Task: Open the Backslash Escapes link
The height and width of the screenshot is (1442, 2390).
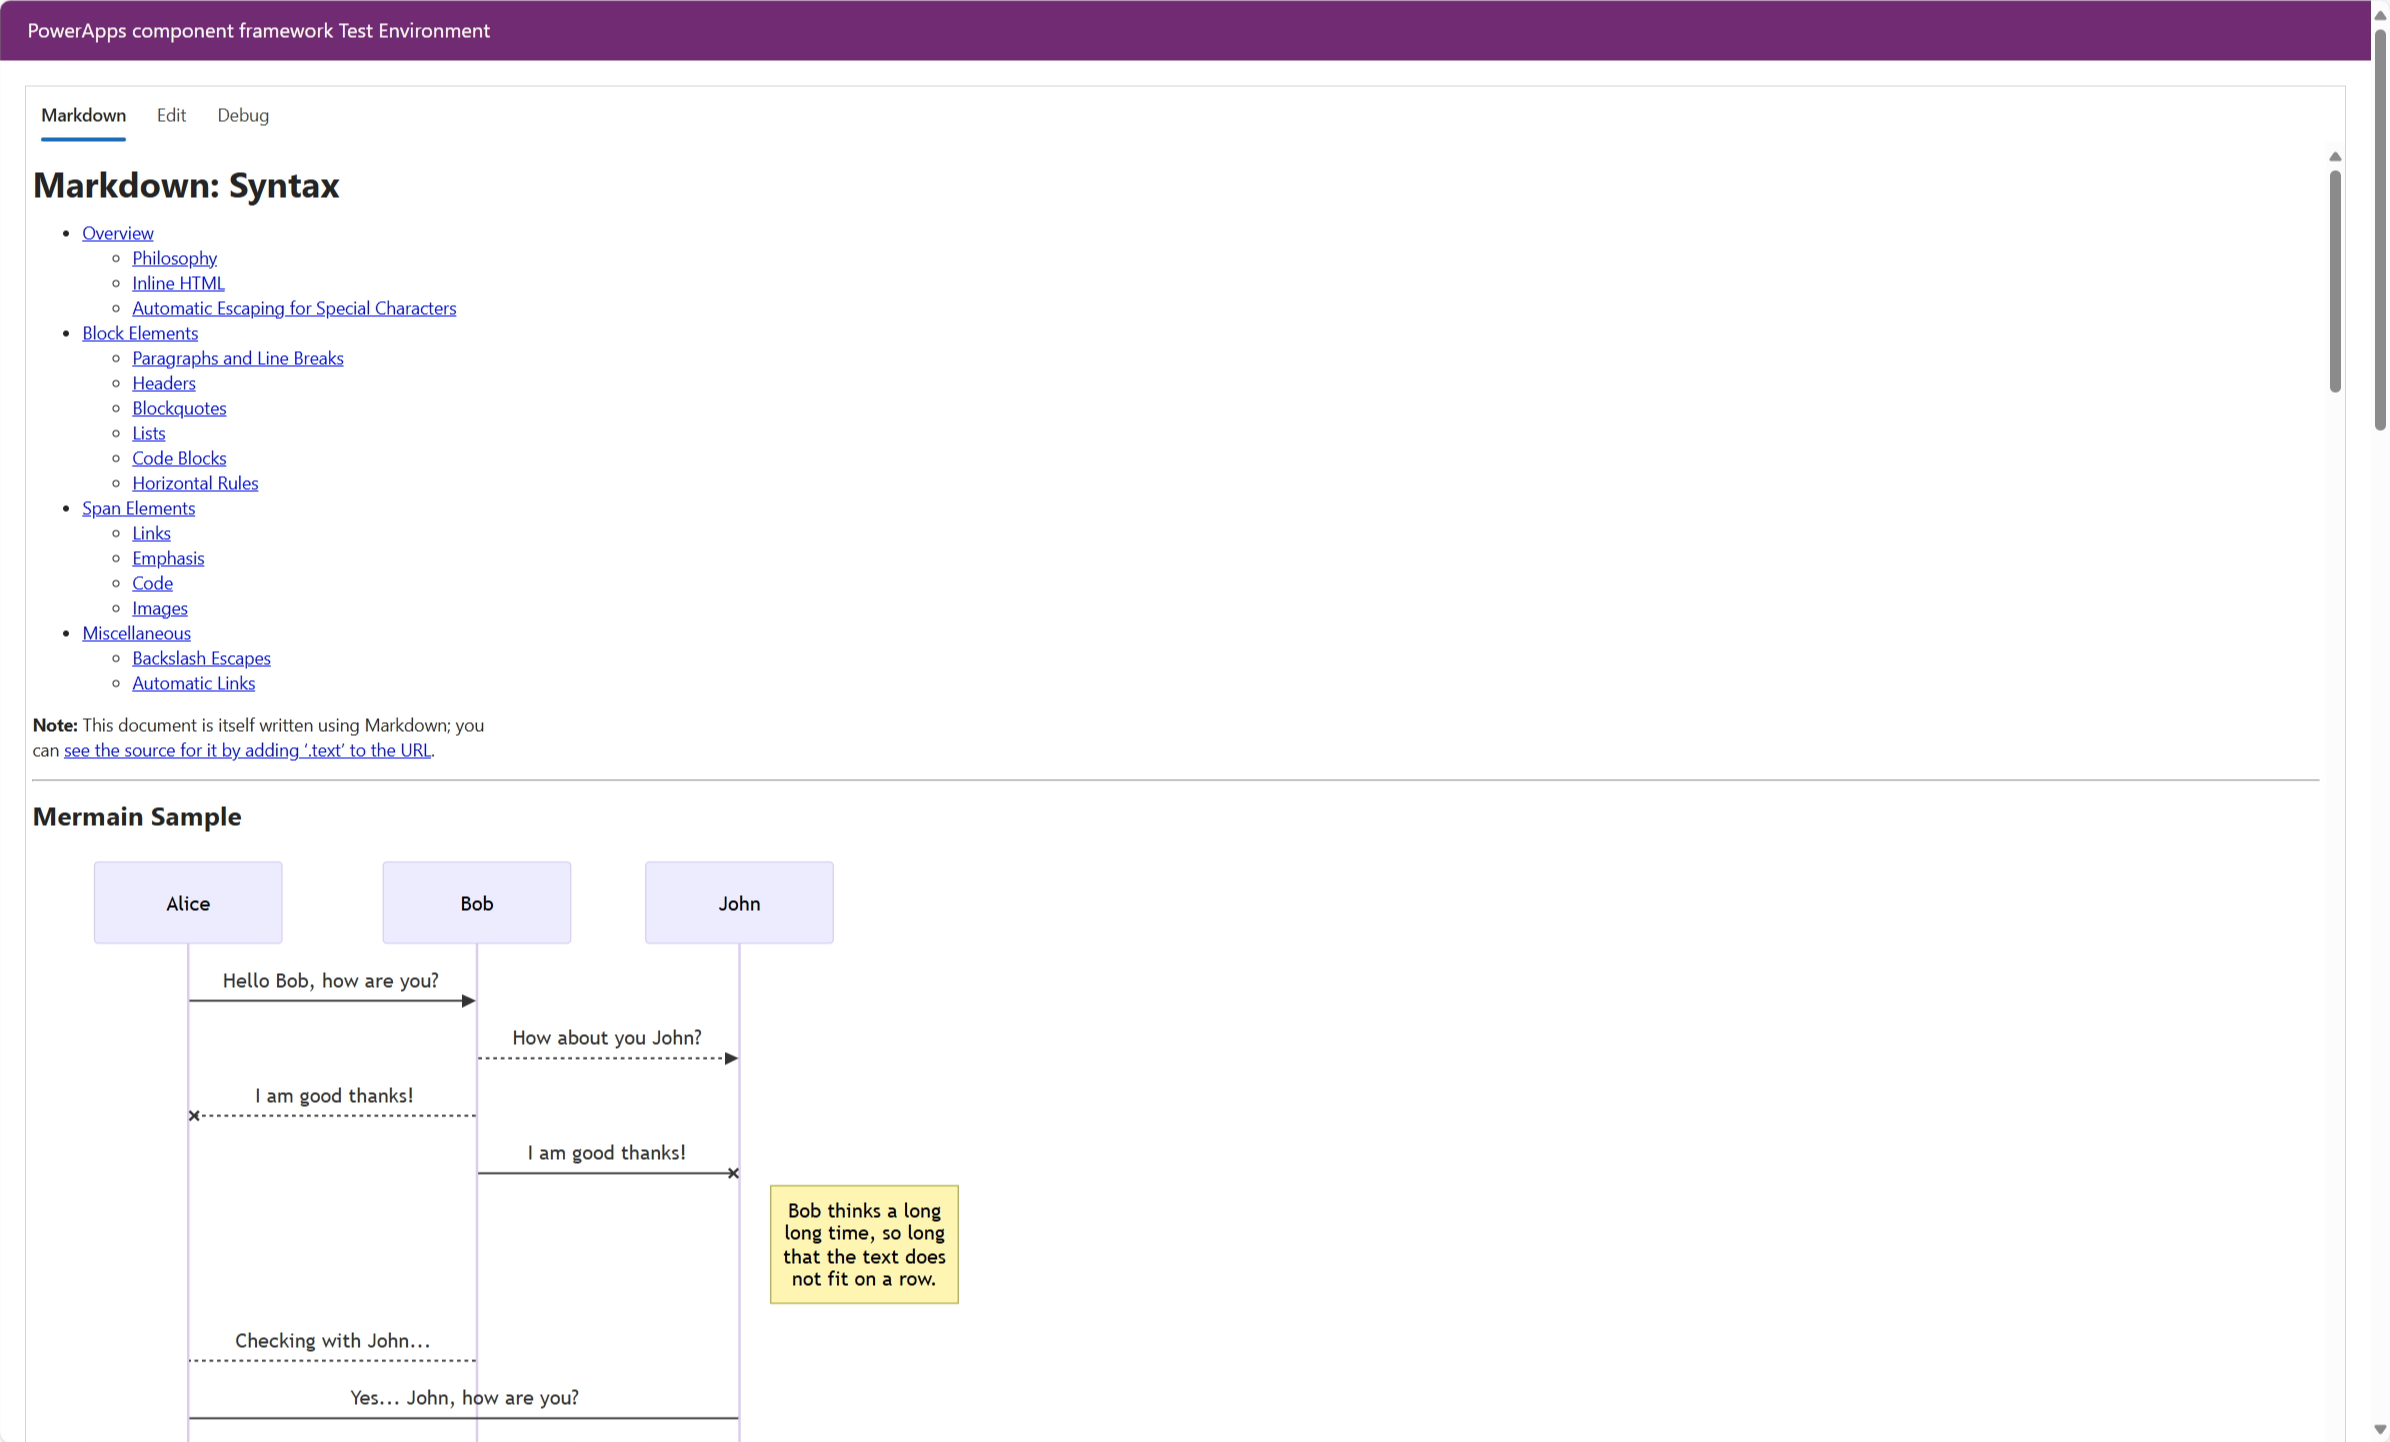Action: tap(201, 658)
